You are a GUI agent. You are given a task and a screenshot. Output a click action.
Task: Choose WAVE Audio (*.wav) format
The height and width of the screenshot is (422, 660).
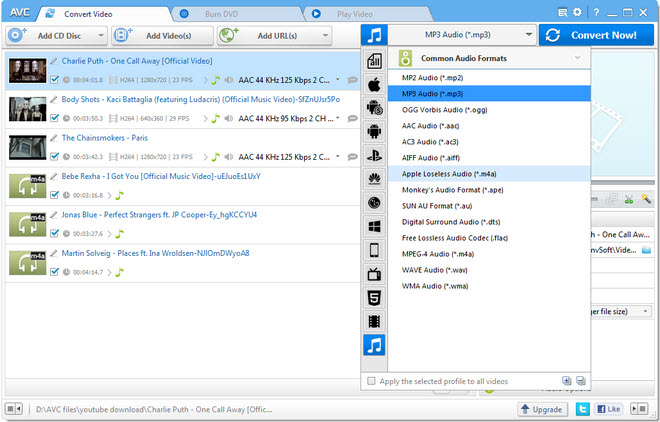pyautogui.click(x=489, y=270)
